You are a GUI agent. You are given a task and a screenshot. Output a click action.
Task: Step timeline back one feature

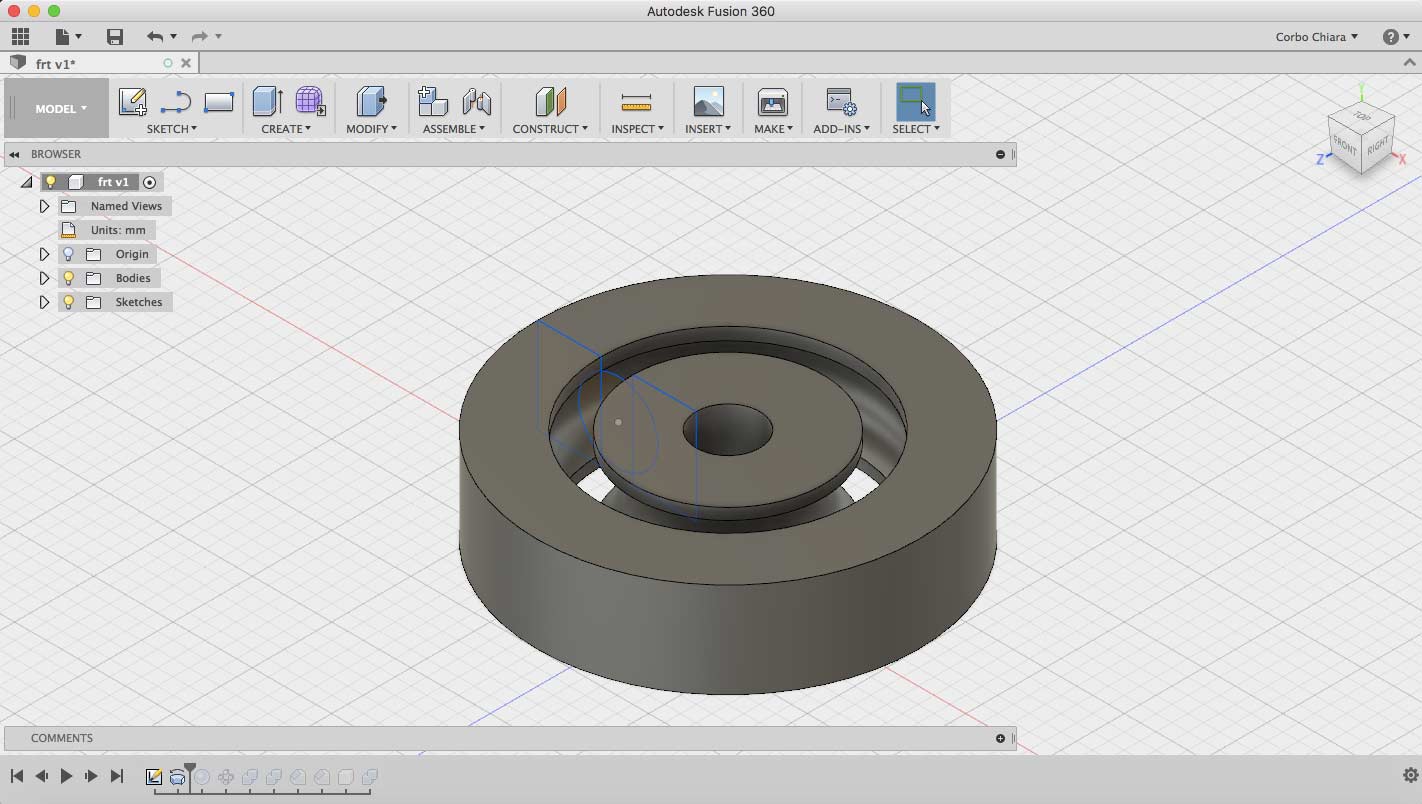41,776
